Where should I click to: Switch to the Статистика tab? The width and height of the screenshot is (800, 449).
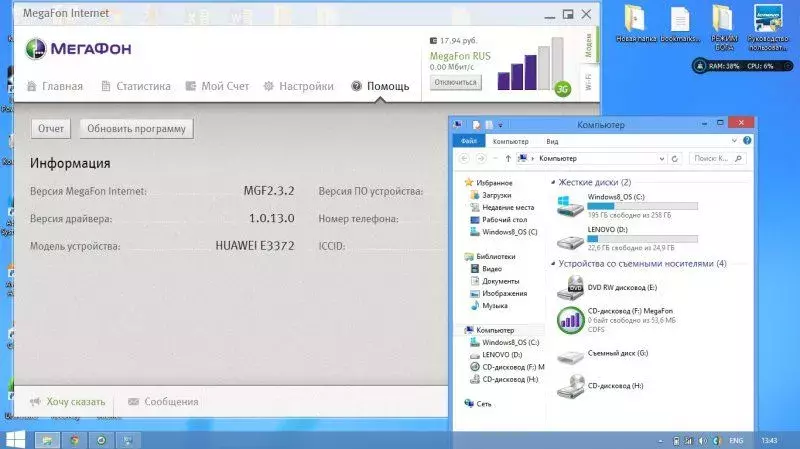pyautogui.click(x=136, y=86)
